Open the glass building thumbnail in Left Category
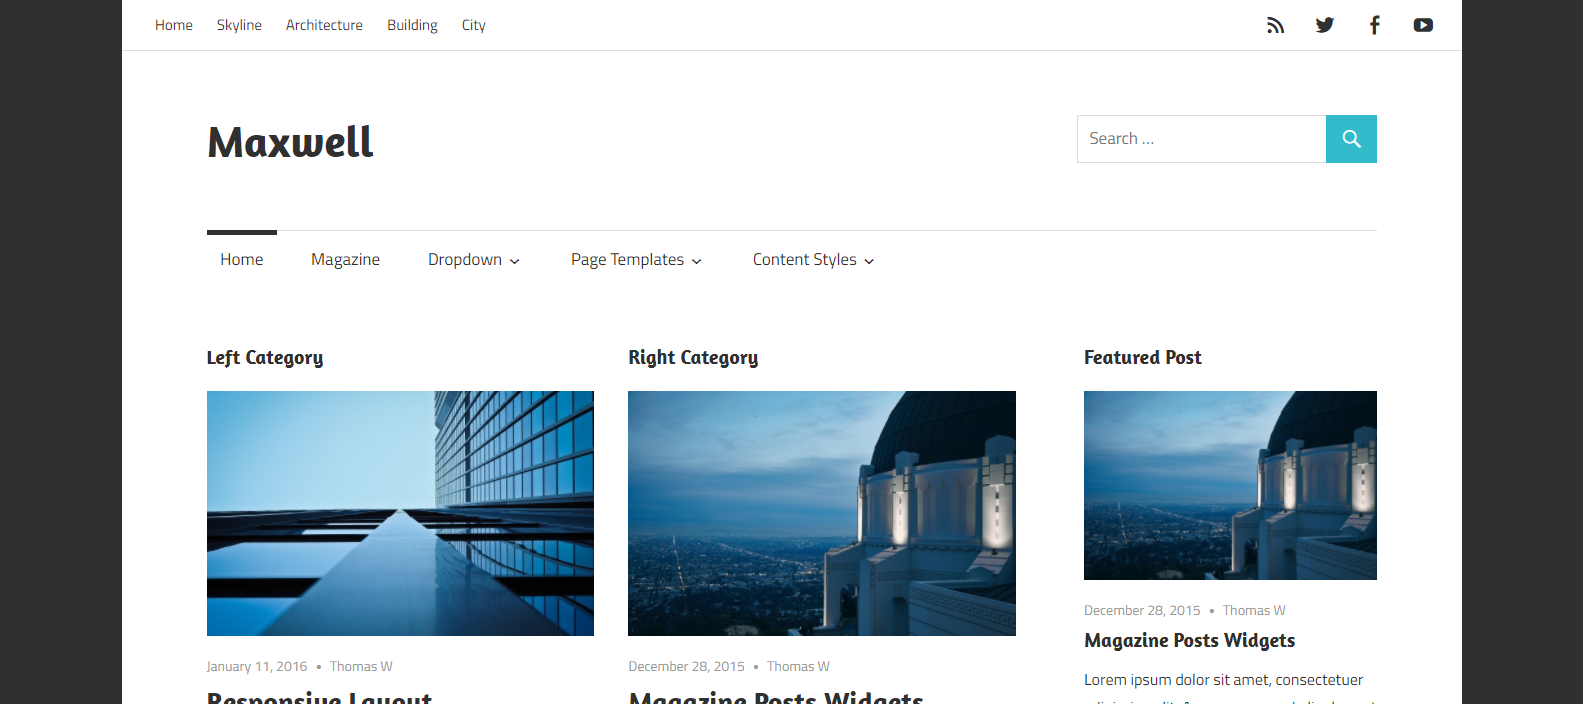 (x=400, y=513)
